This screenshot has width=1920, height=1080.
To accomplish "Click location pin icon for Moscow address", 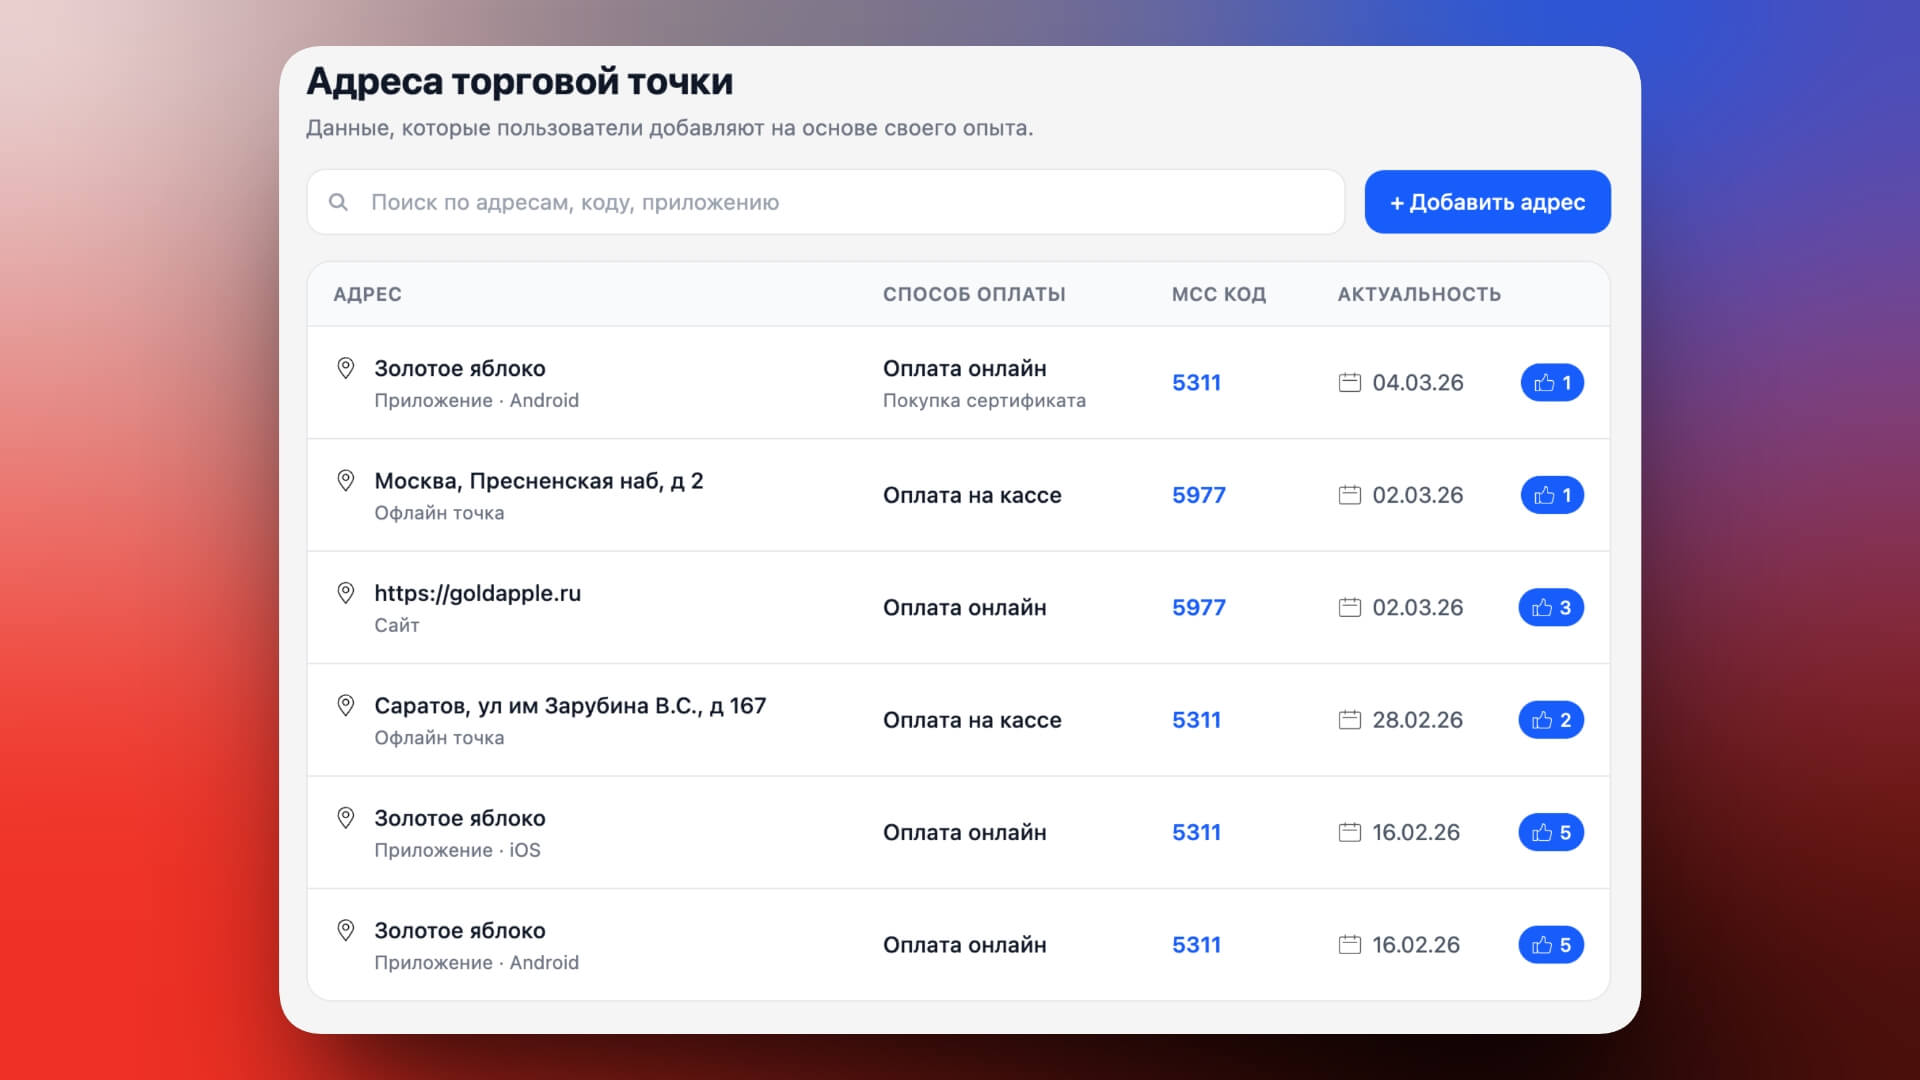I will [346, 481].
